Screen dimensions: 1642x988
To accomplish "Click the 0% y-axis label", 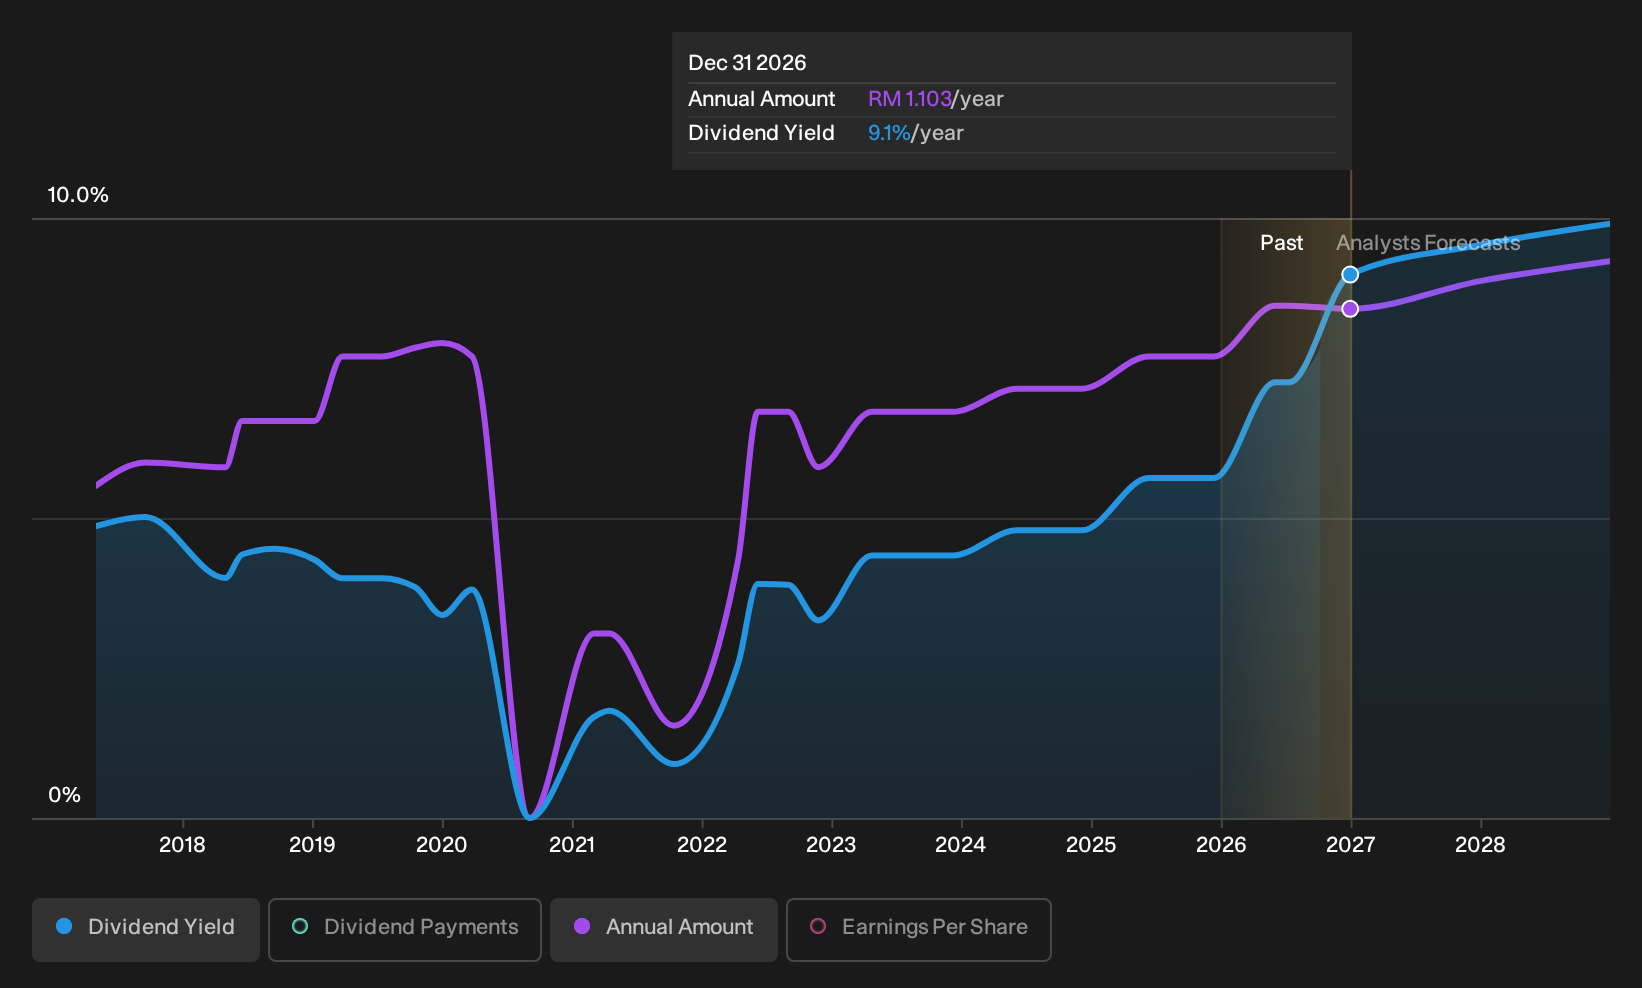I will click(64, 795).
